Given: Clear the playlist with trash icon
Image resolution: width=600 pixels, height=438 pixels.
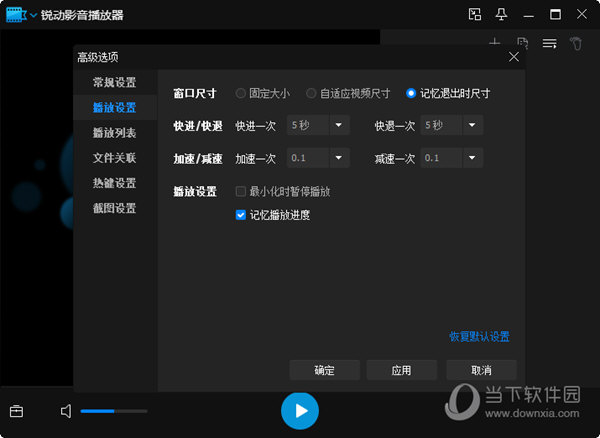Looking at the screenshot, I should 576,43.
